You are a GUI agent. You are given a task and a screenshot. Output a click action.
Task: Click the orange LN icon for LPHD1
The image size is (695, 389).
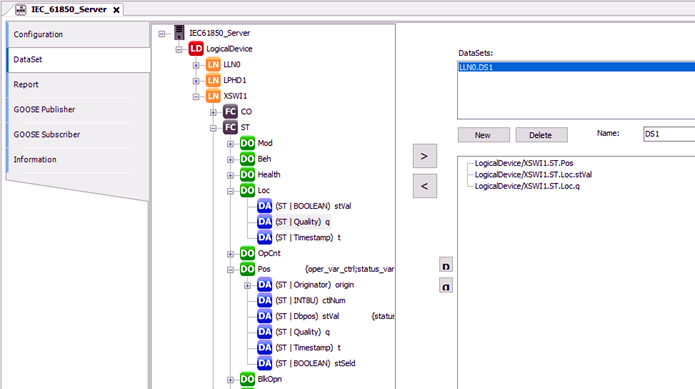pos(213,80)
